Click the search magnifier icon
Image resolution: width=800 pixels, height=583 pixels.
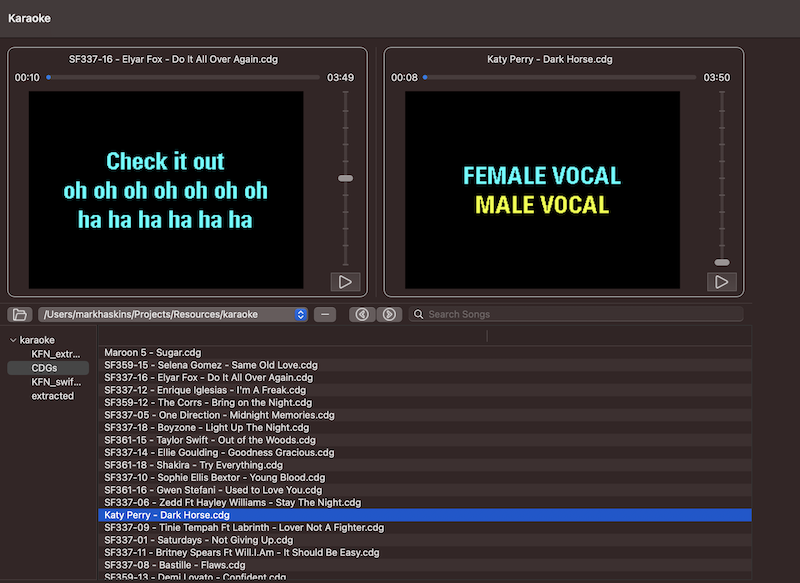pos(418,314)
